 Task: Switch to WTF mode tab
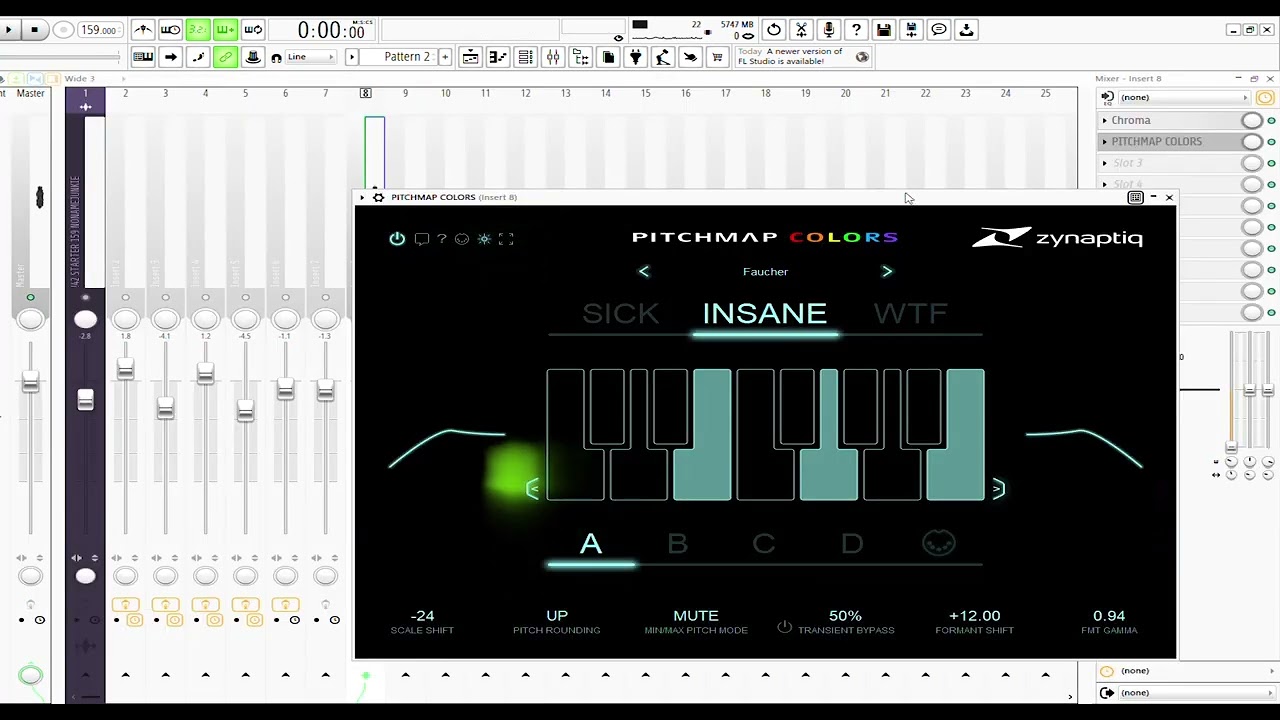point(910,314)
